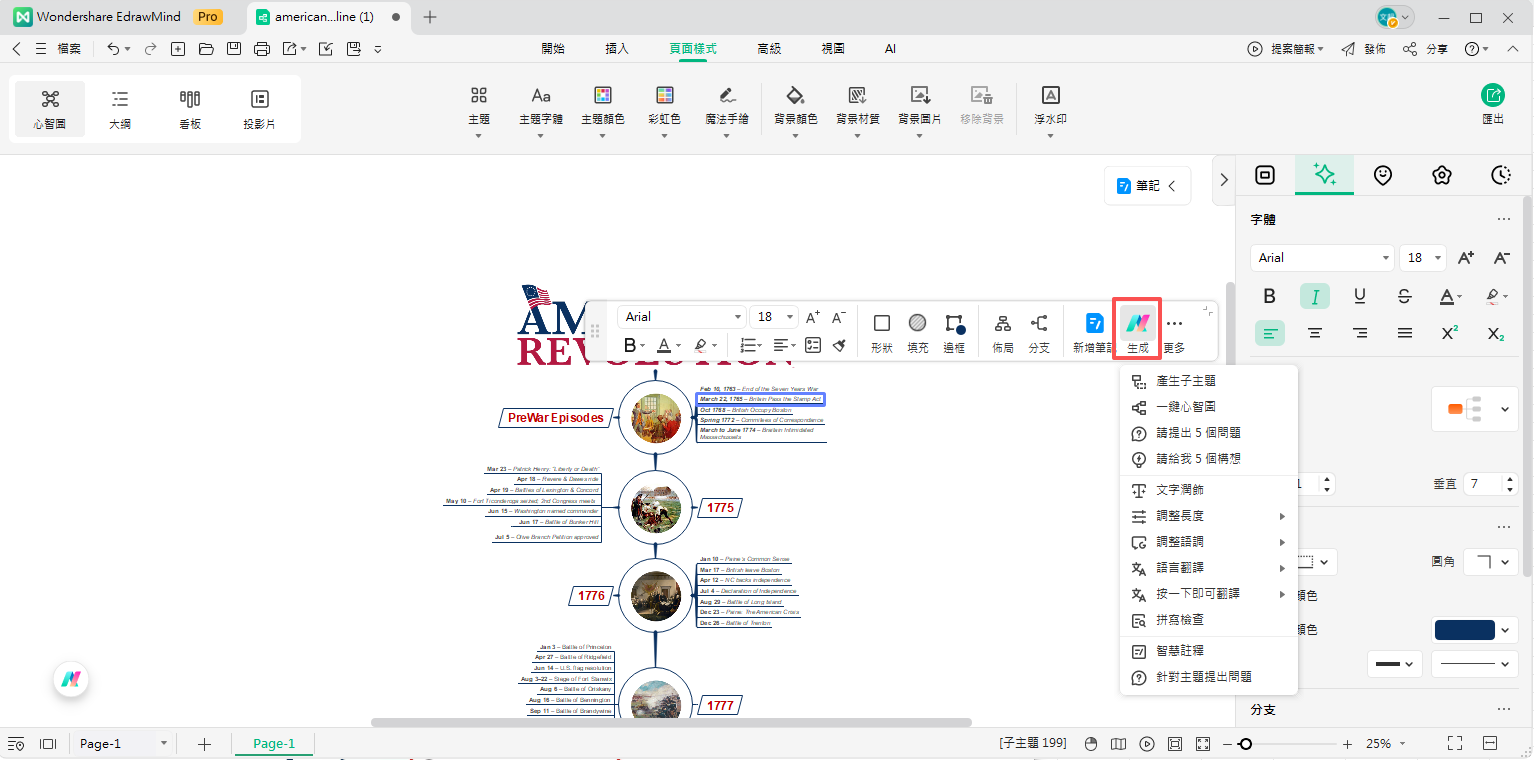
Task: Toggle italic in the right font panel
Action: pyautogui.click(x=1314, y=296)
